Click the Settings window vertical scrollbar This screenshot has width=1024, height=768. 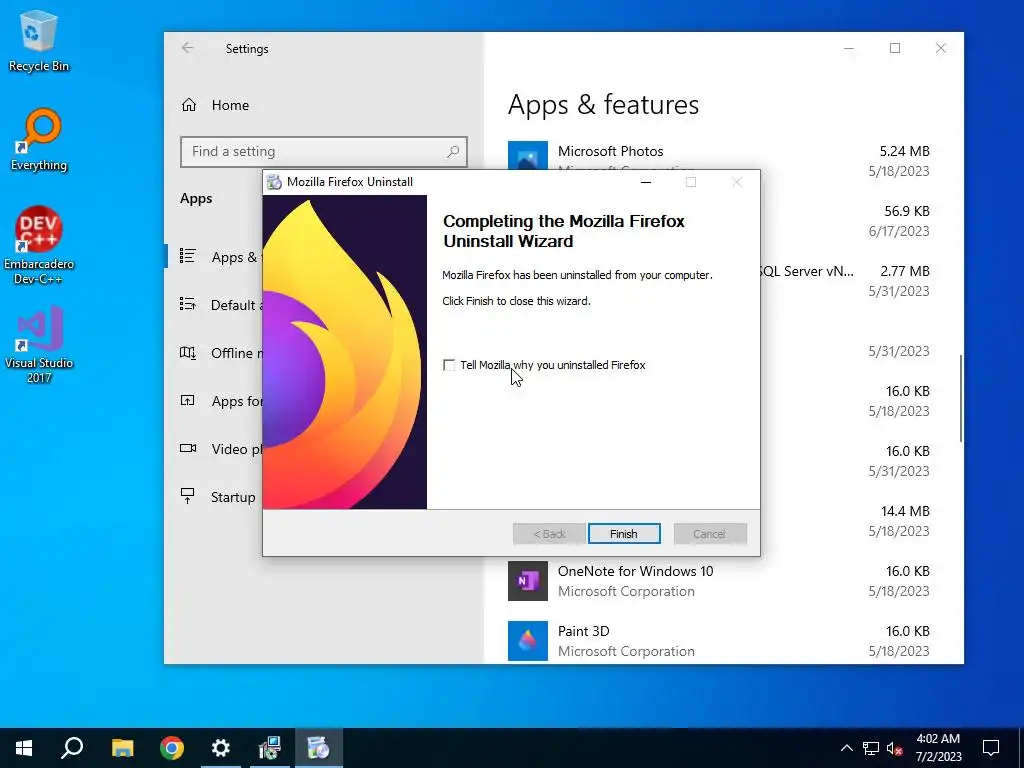click(x=961, y=398)
